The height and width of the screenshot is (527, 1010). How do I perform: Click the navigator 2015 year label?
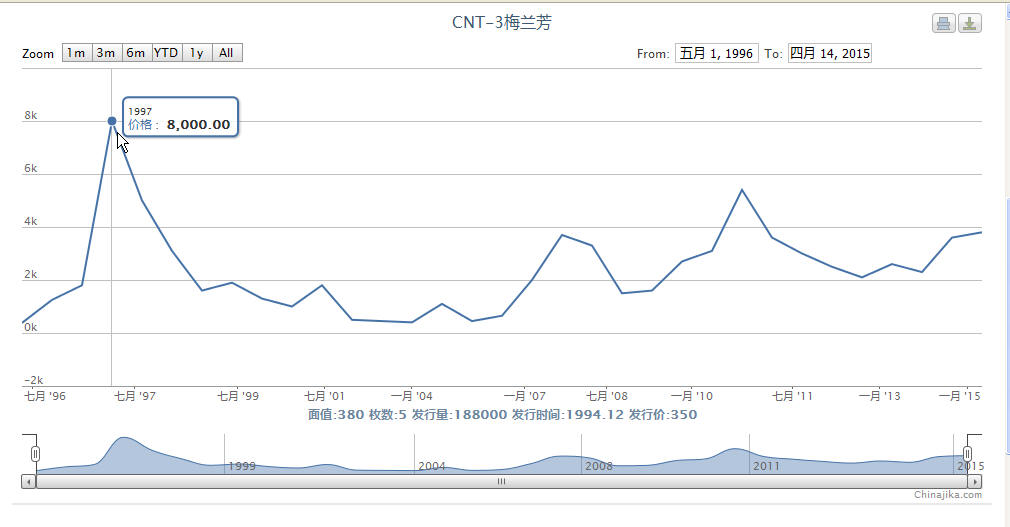970,466
